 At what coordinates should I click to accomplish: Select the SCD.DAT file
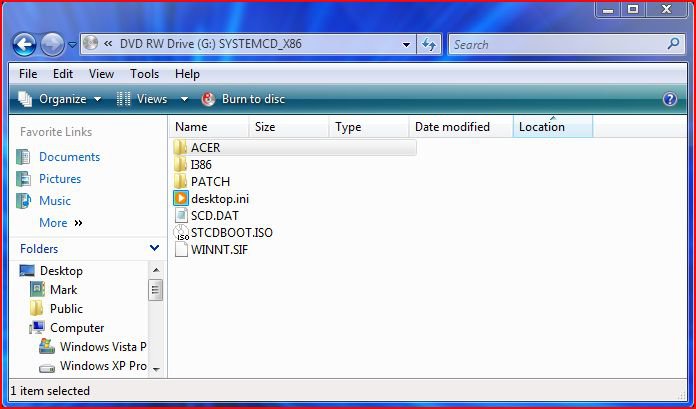pos(206,216)
